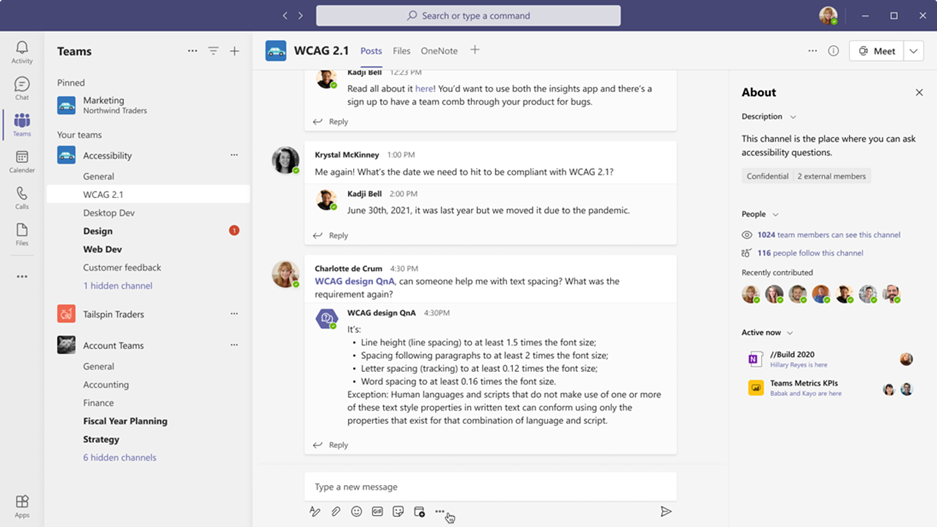The width and height of the screenshot is (937, 527).
Task: Collapse the Active now section
Action: tap(790, 333)
